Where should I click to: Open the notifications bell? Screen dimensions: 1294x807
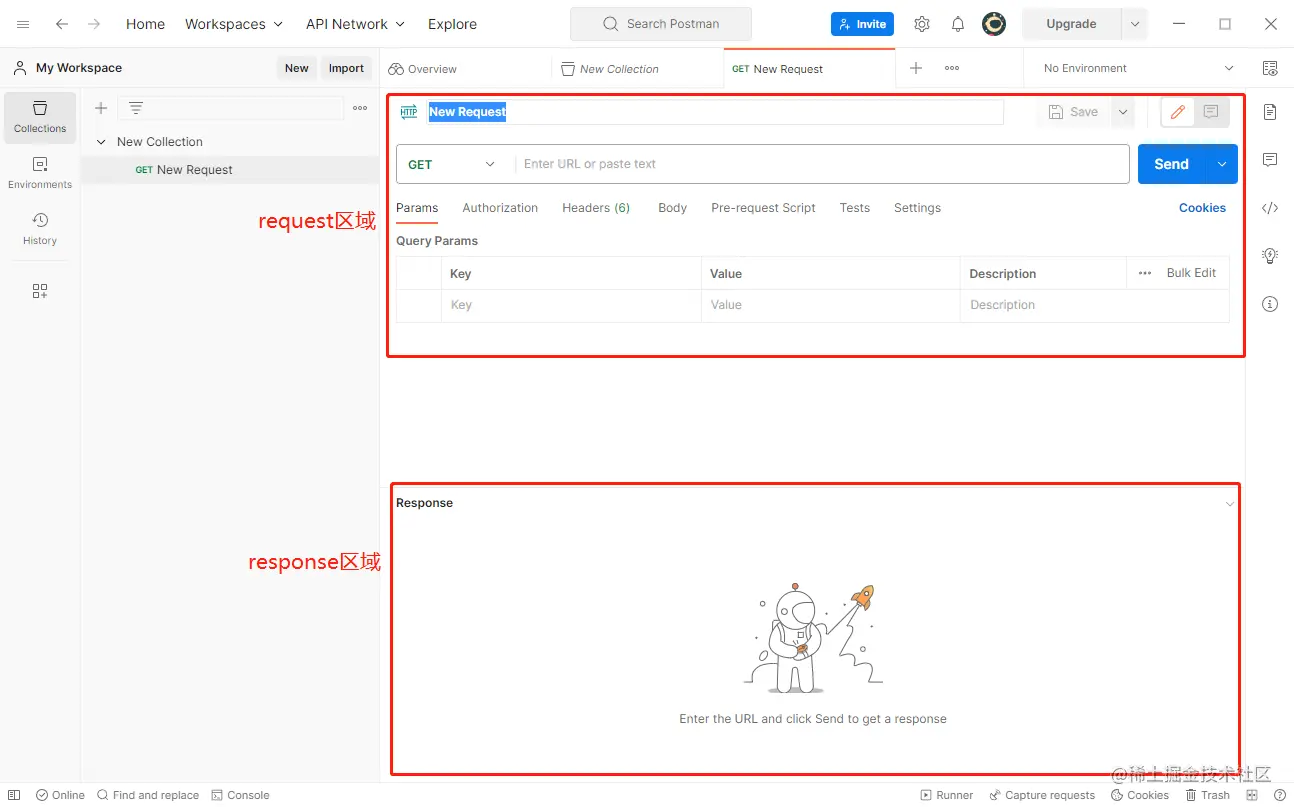pyautogui.click(x=958, y=24)
